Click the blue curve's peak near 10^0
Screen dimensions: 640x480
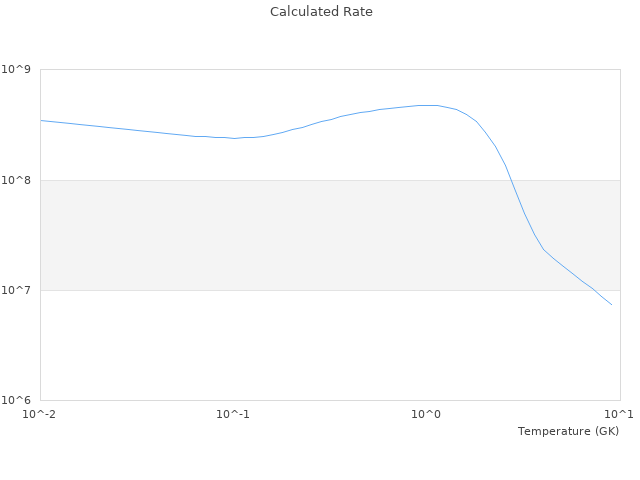428,105
